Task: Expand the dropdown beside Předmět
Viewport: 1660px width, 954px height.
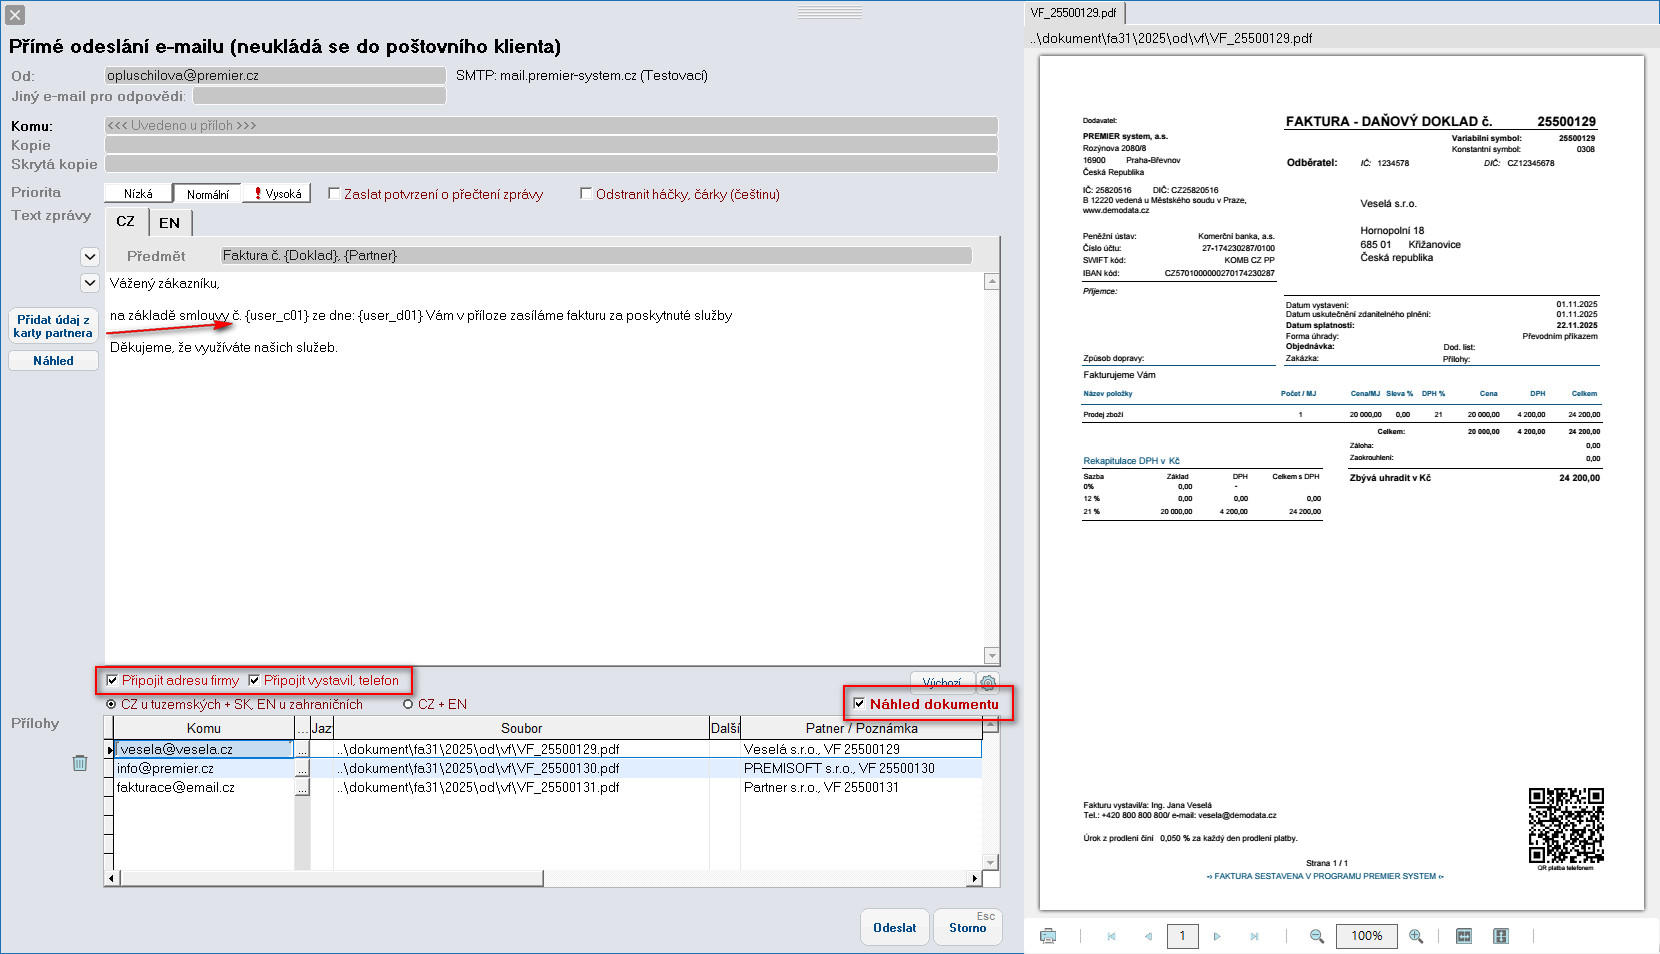Action: [89, 256]
